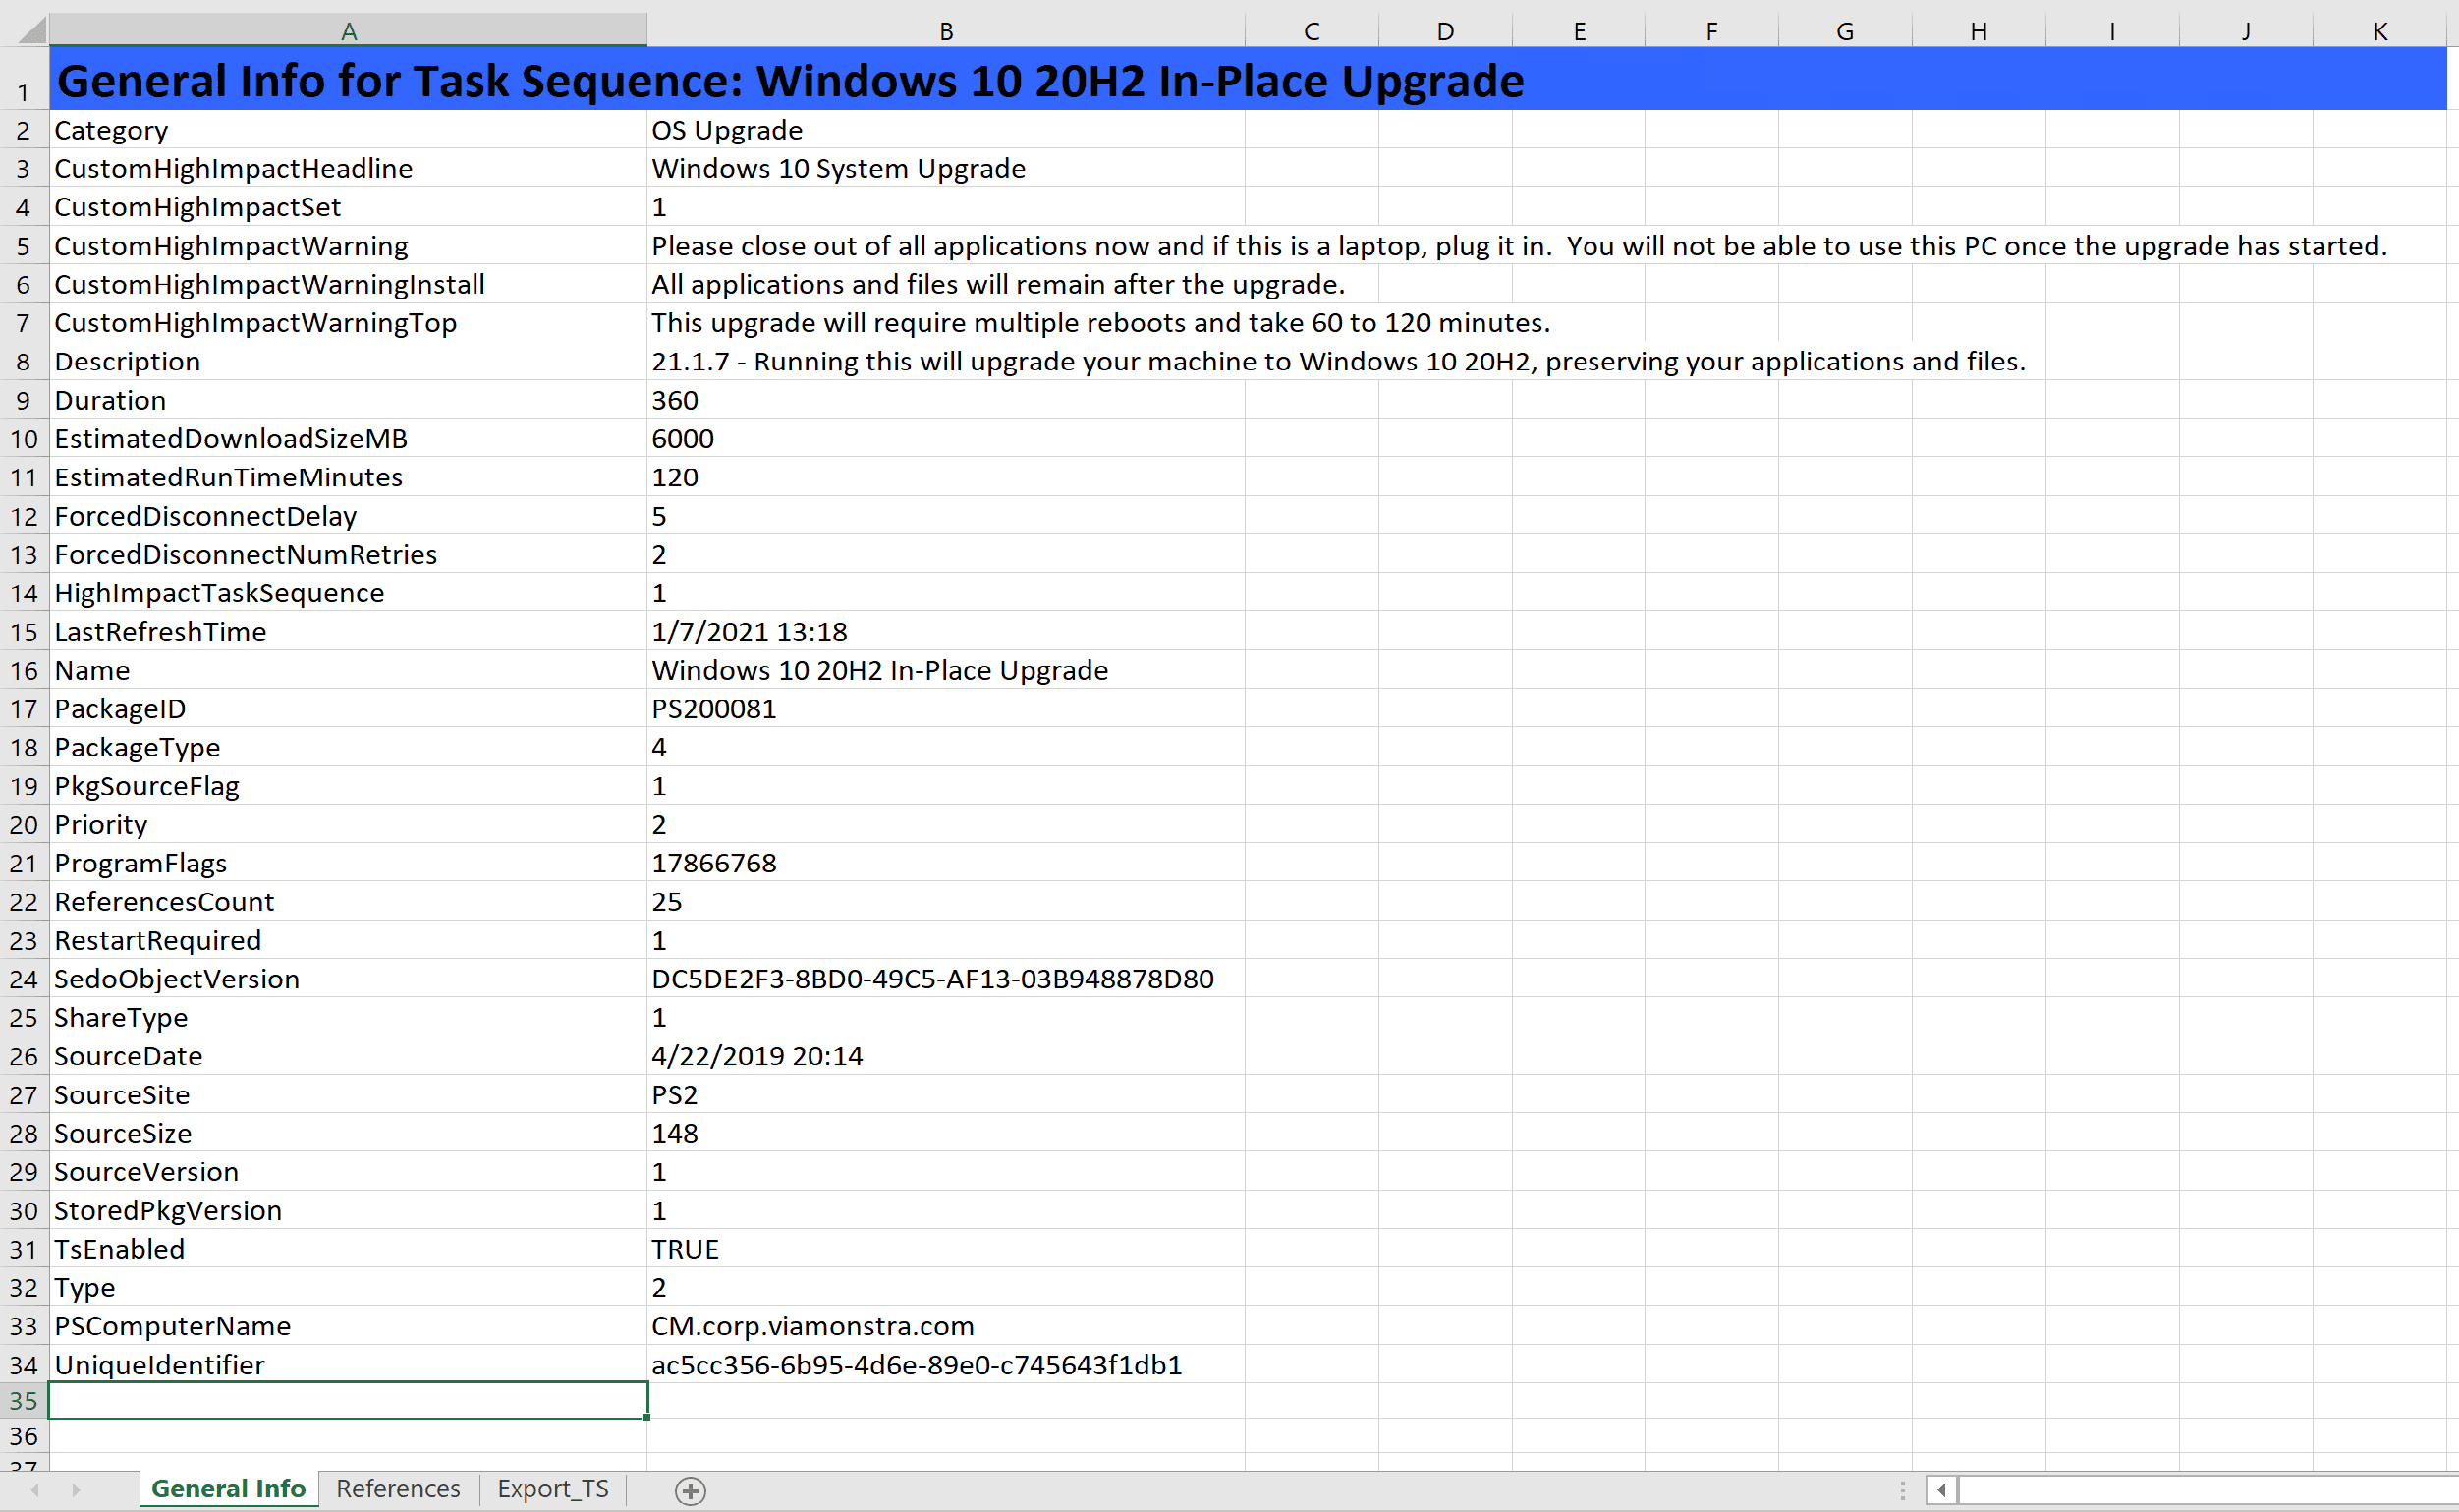Screen dimensions: 2459x1512
Task: Open the Export_TS sheet tab
Action: [552, 1489]
